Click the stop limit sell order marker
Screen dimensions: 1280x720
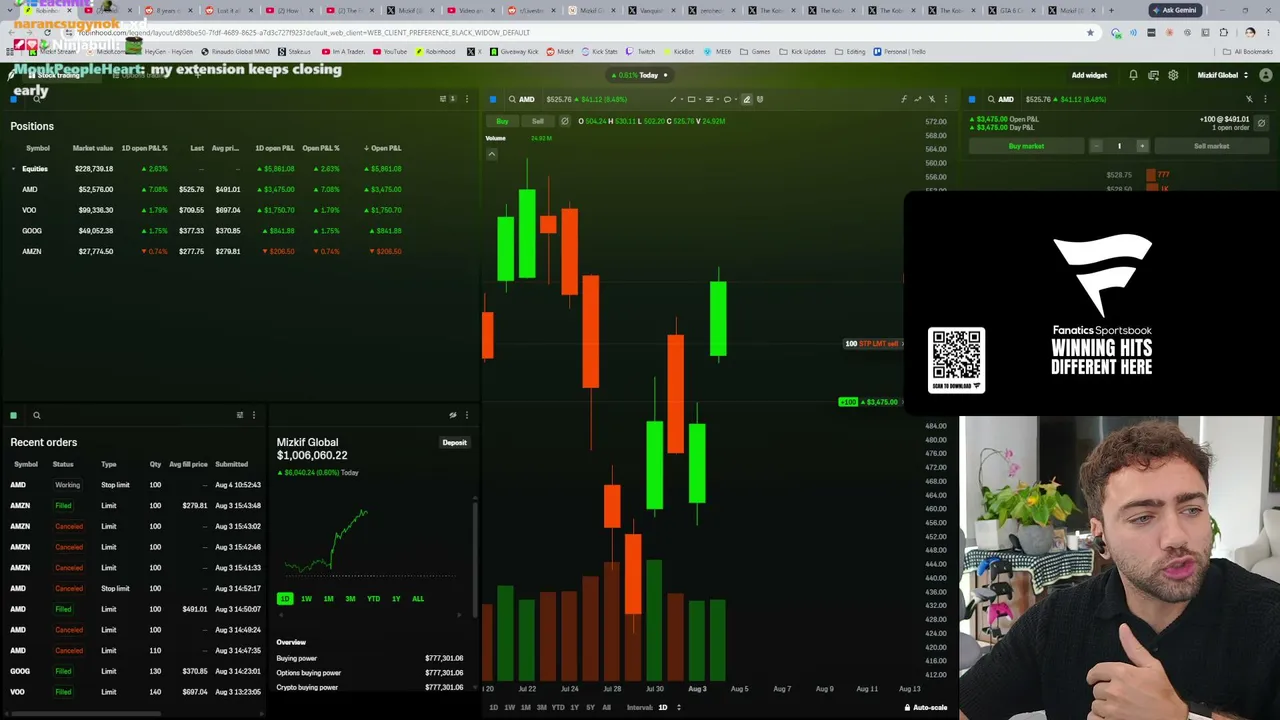pos(872,344)
